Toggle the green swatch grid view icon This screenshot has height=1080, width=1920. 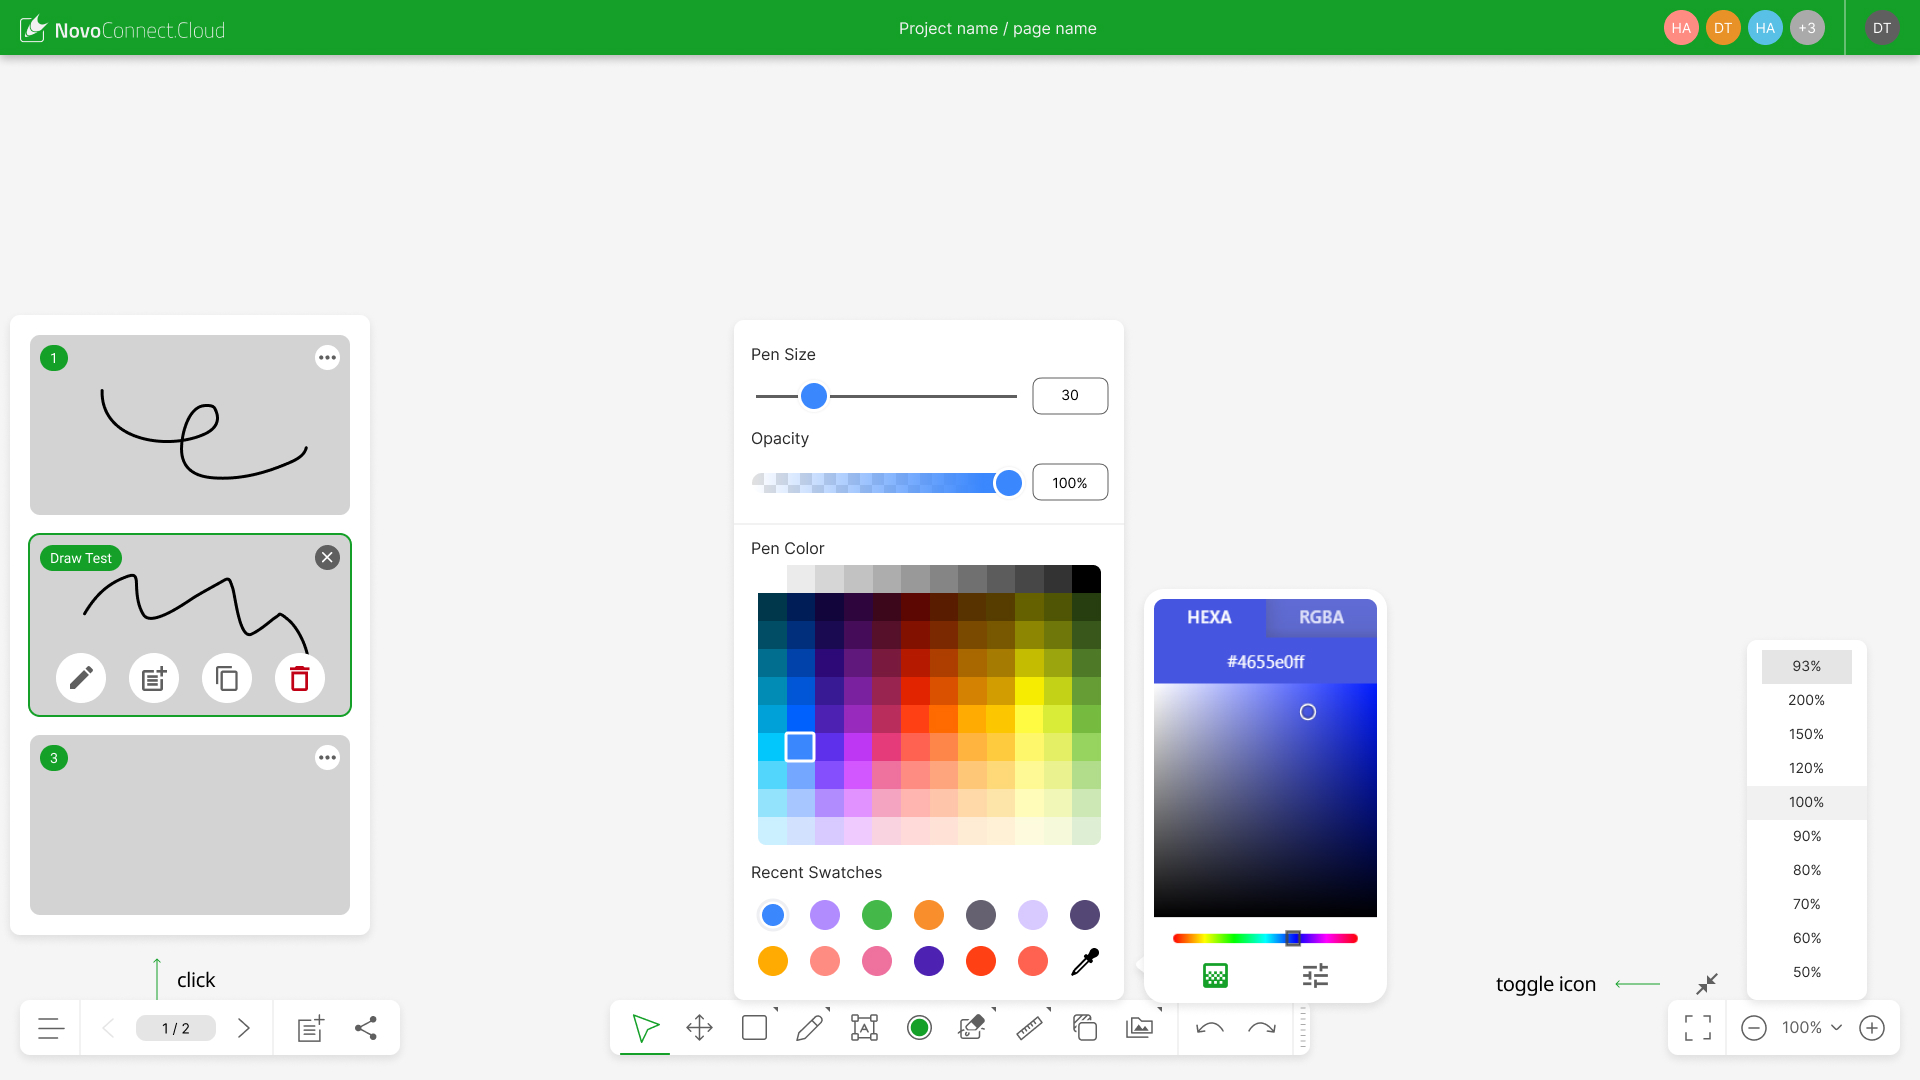(x=1215, y=975)
